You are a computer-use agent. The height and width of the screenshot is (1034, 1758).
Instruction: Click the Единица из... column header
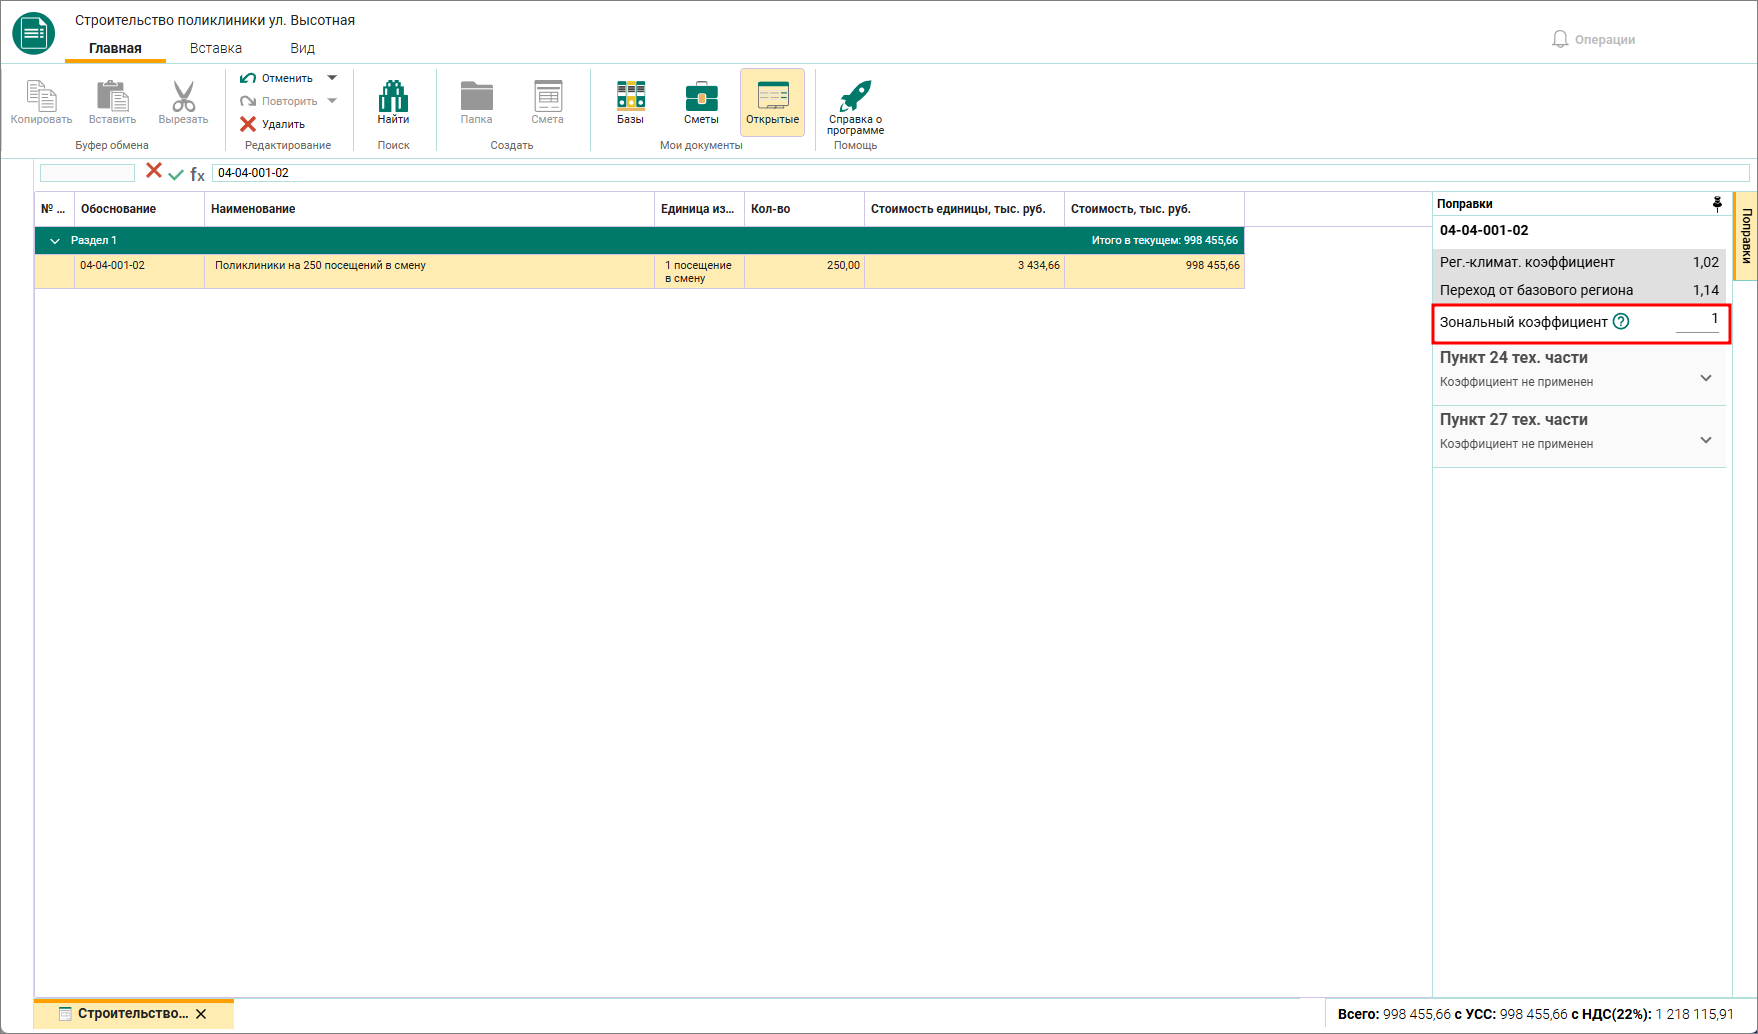(699, 209)
